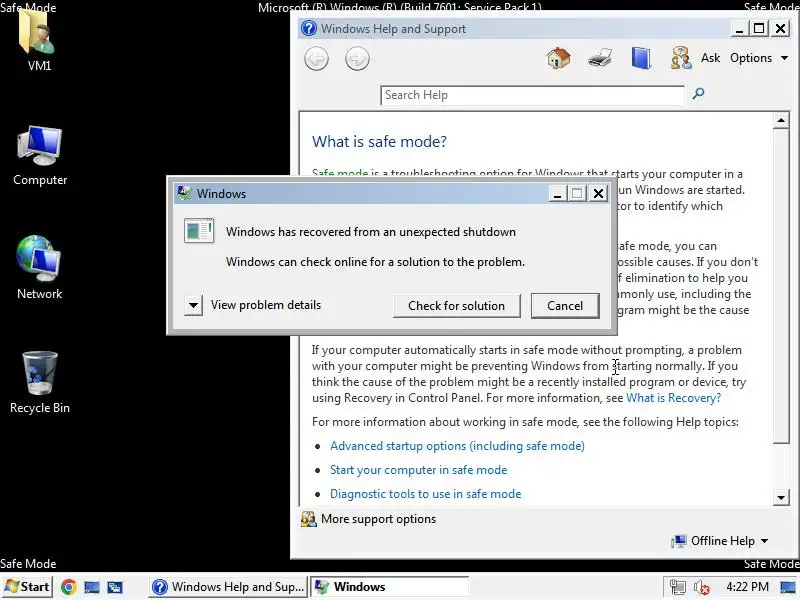The height and width of the screenshot is (600, 800).
Task: Click the network tray icon
Action: (678, 587)
